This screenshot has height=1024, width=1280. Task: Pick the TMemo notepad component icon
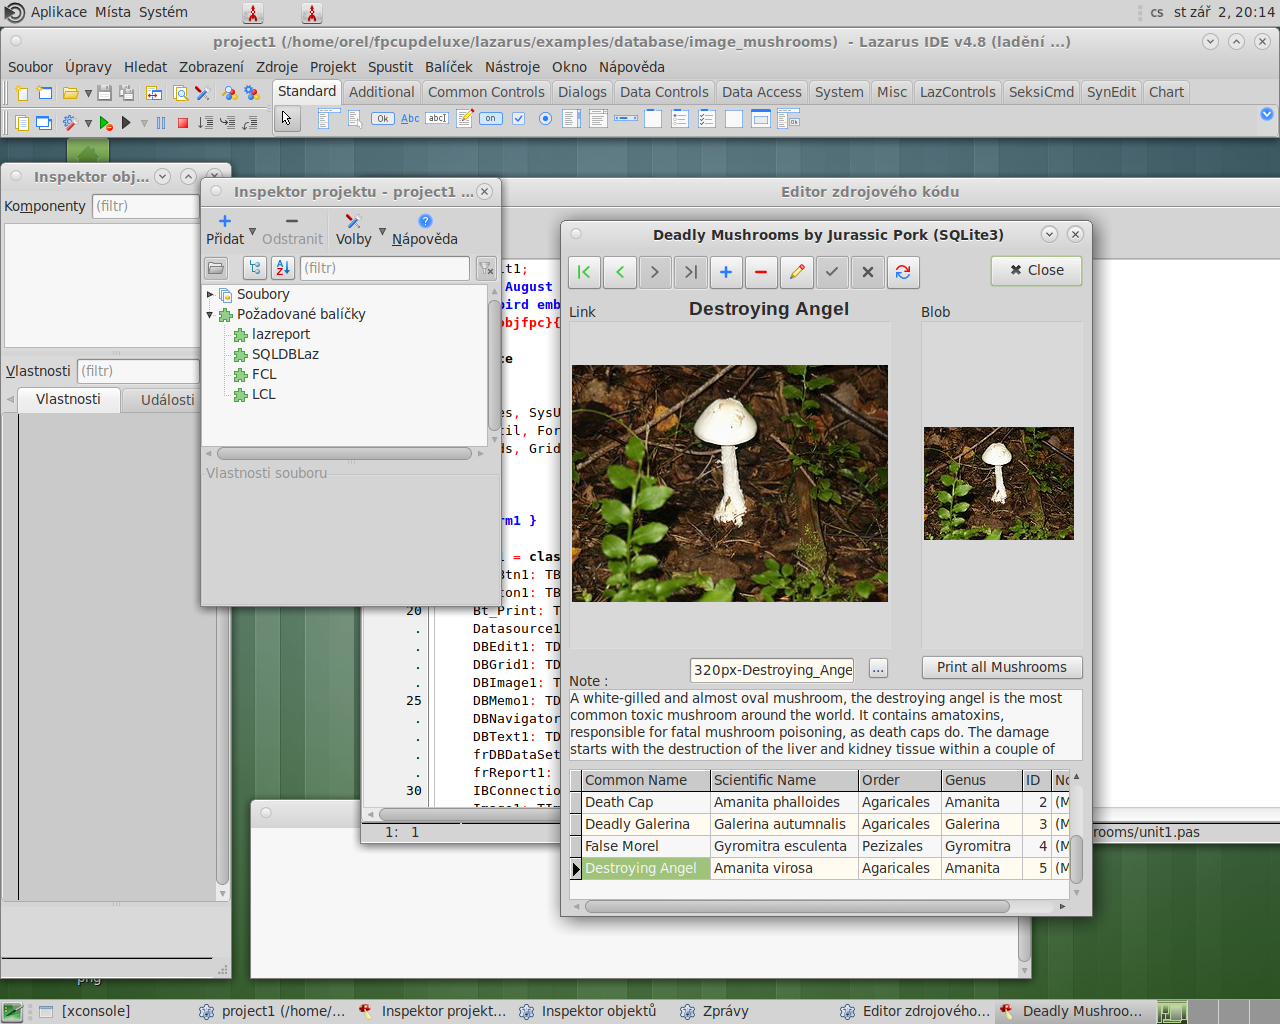coord(465,119)
